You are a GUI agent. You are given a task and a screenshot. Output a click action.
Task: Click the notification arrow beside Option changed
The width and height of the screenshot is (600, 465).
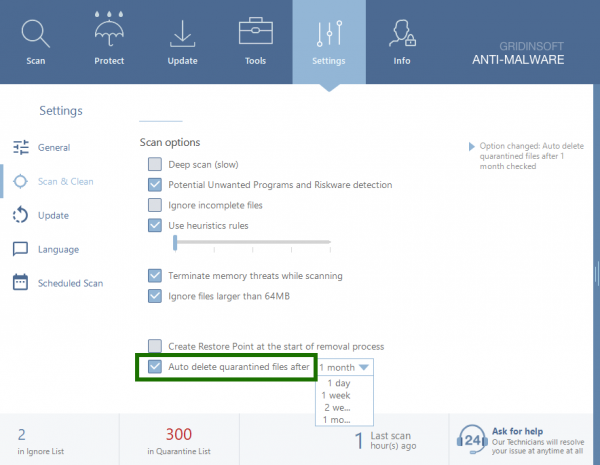point(472,146)
